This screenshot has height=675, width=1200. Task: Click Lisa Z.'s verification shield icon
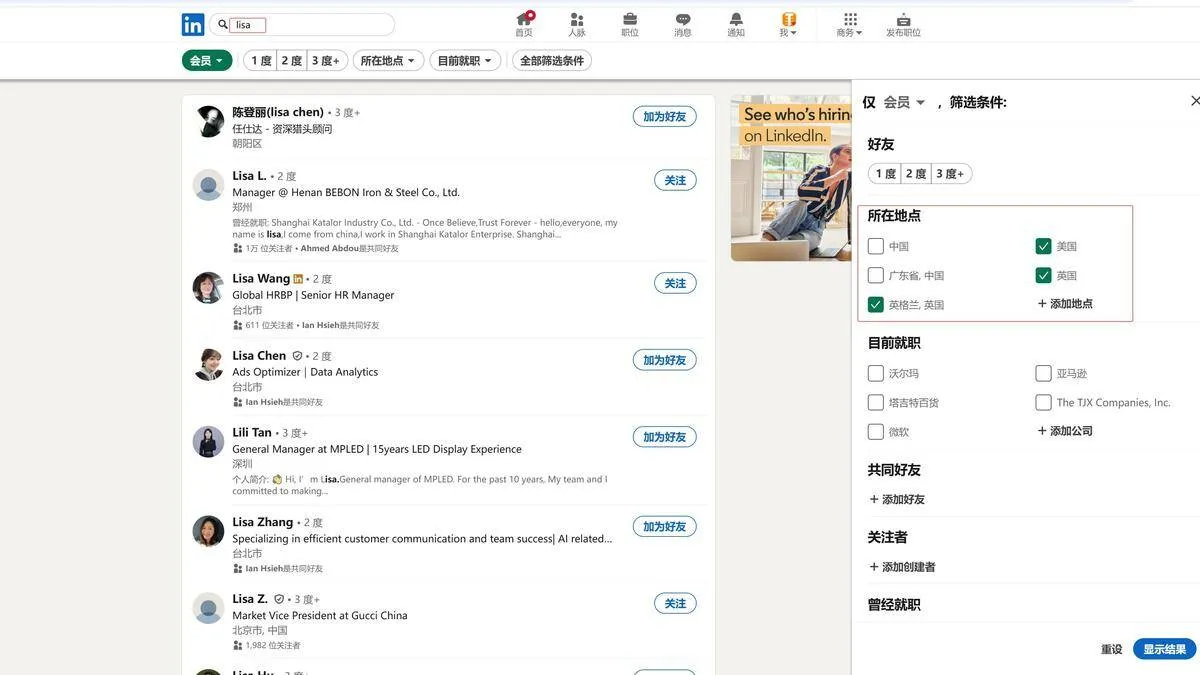point(279,600)
